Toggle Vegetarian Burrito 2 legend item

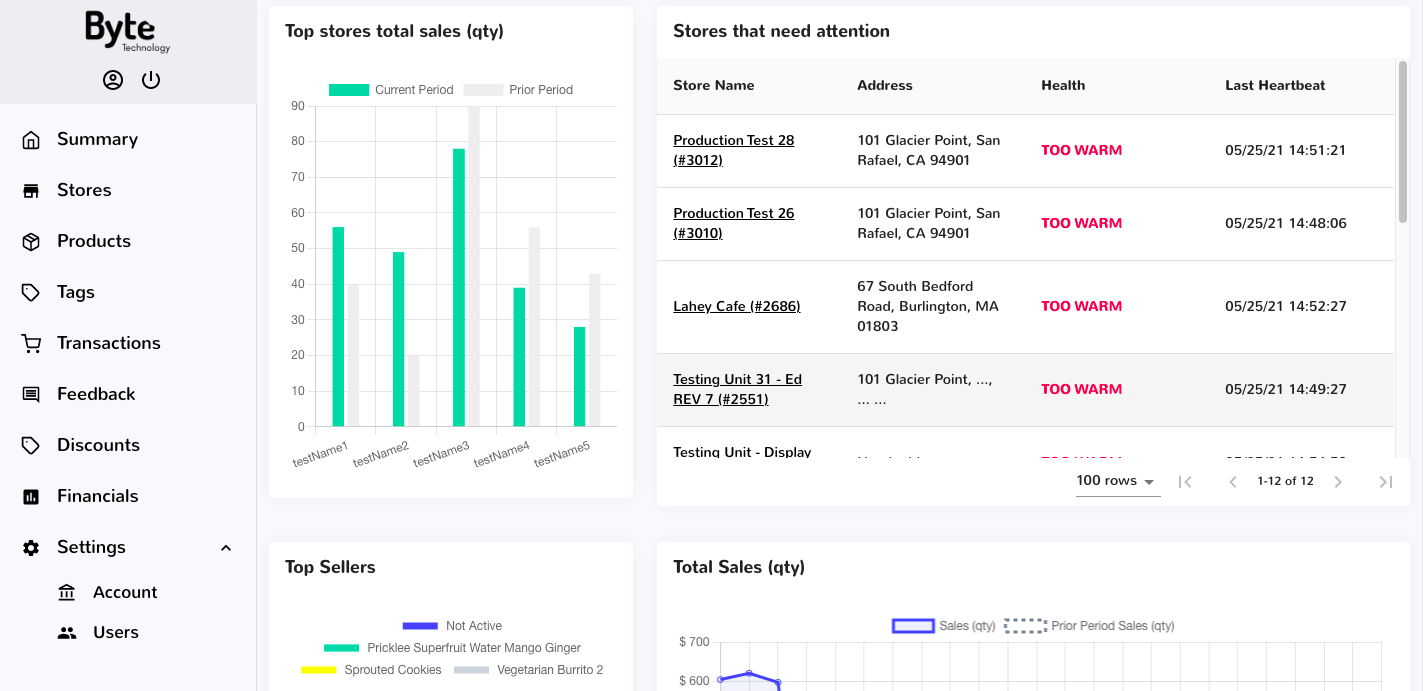pos(528,670)
